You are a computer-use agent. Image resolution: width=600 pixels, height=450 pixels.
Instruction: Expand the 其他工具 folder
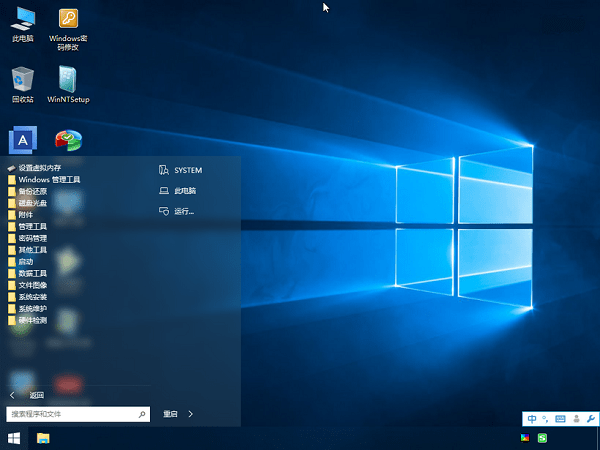(28, 250)
